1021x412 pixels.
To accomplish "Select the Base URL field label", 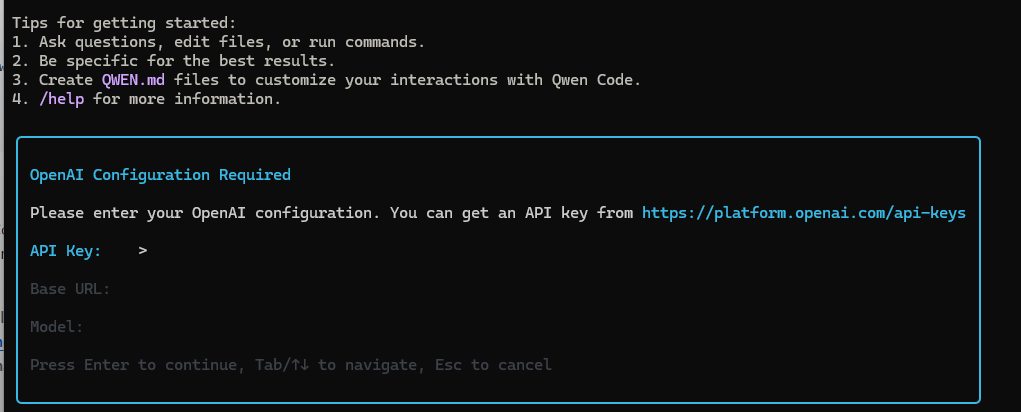I will tap(70, 289).
